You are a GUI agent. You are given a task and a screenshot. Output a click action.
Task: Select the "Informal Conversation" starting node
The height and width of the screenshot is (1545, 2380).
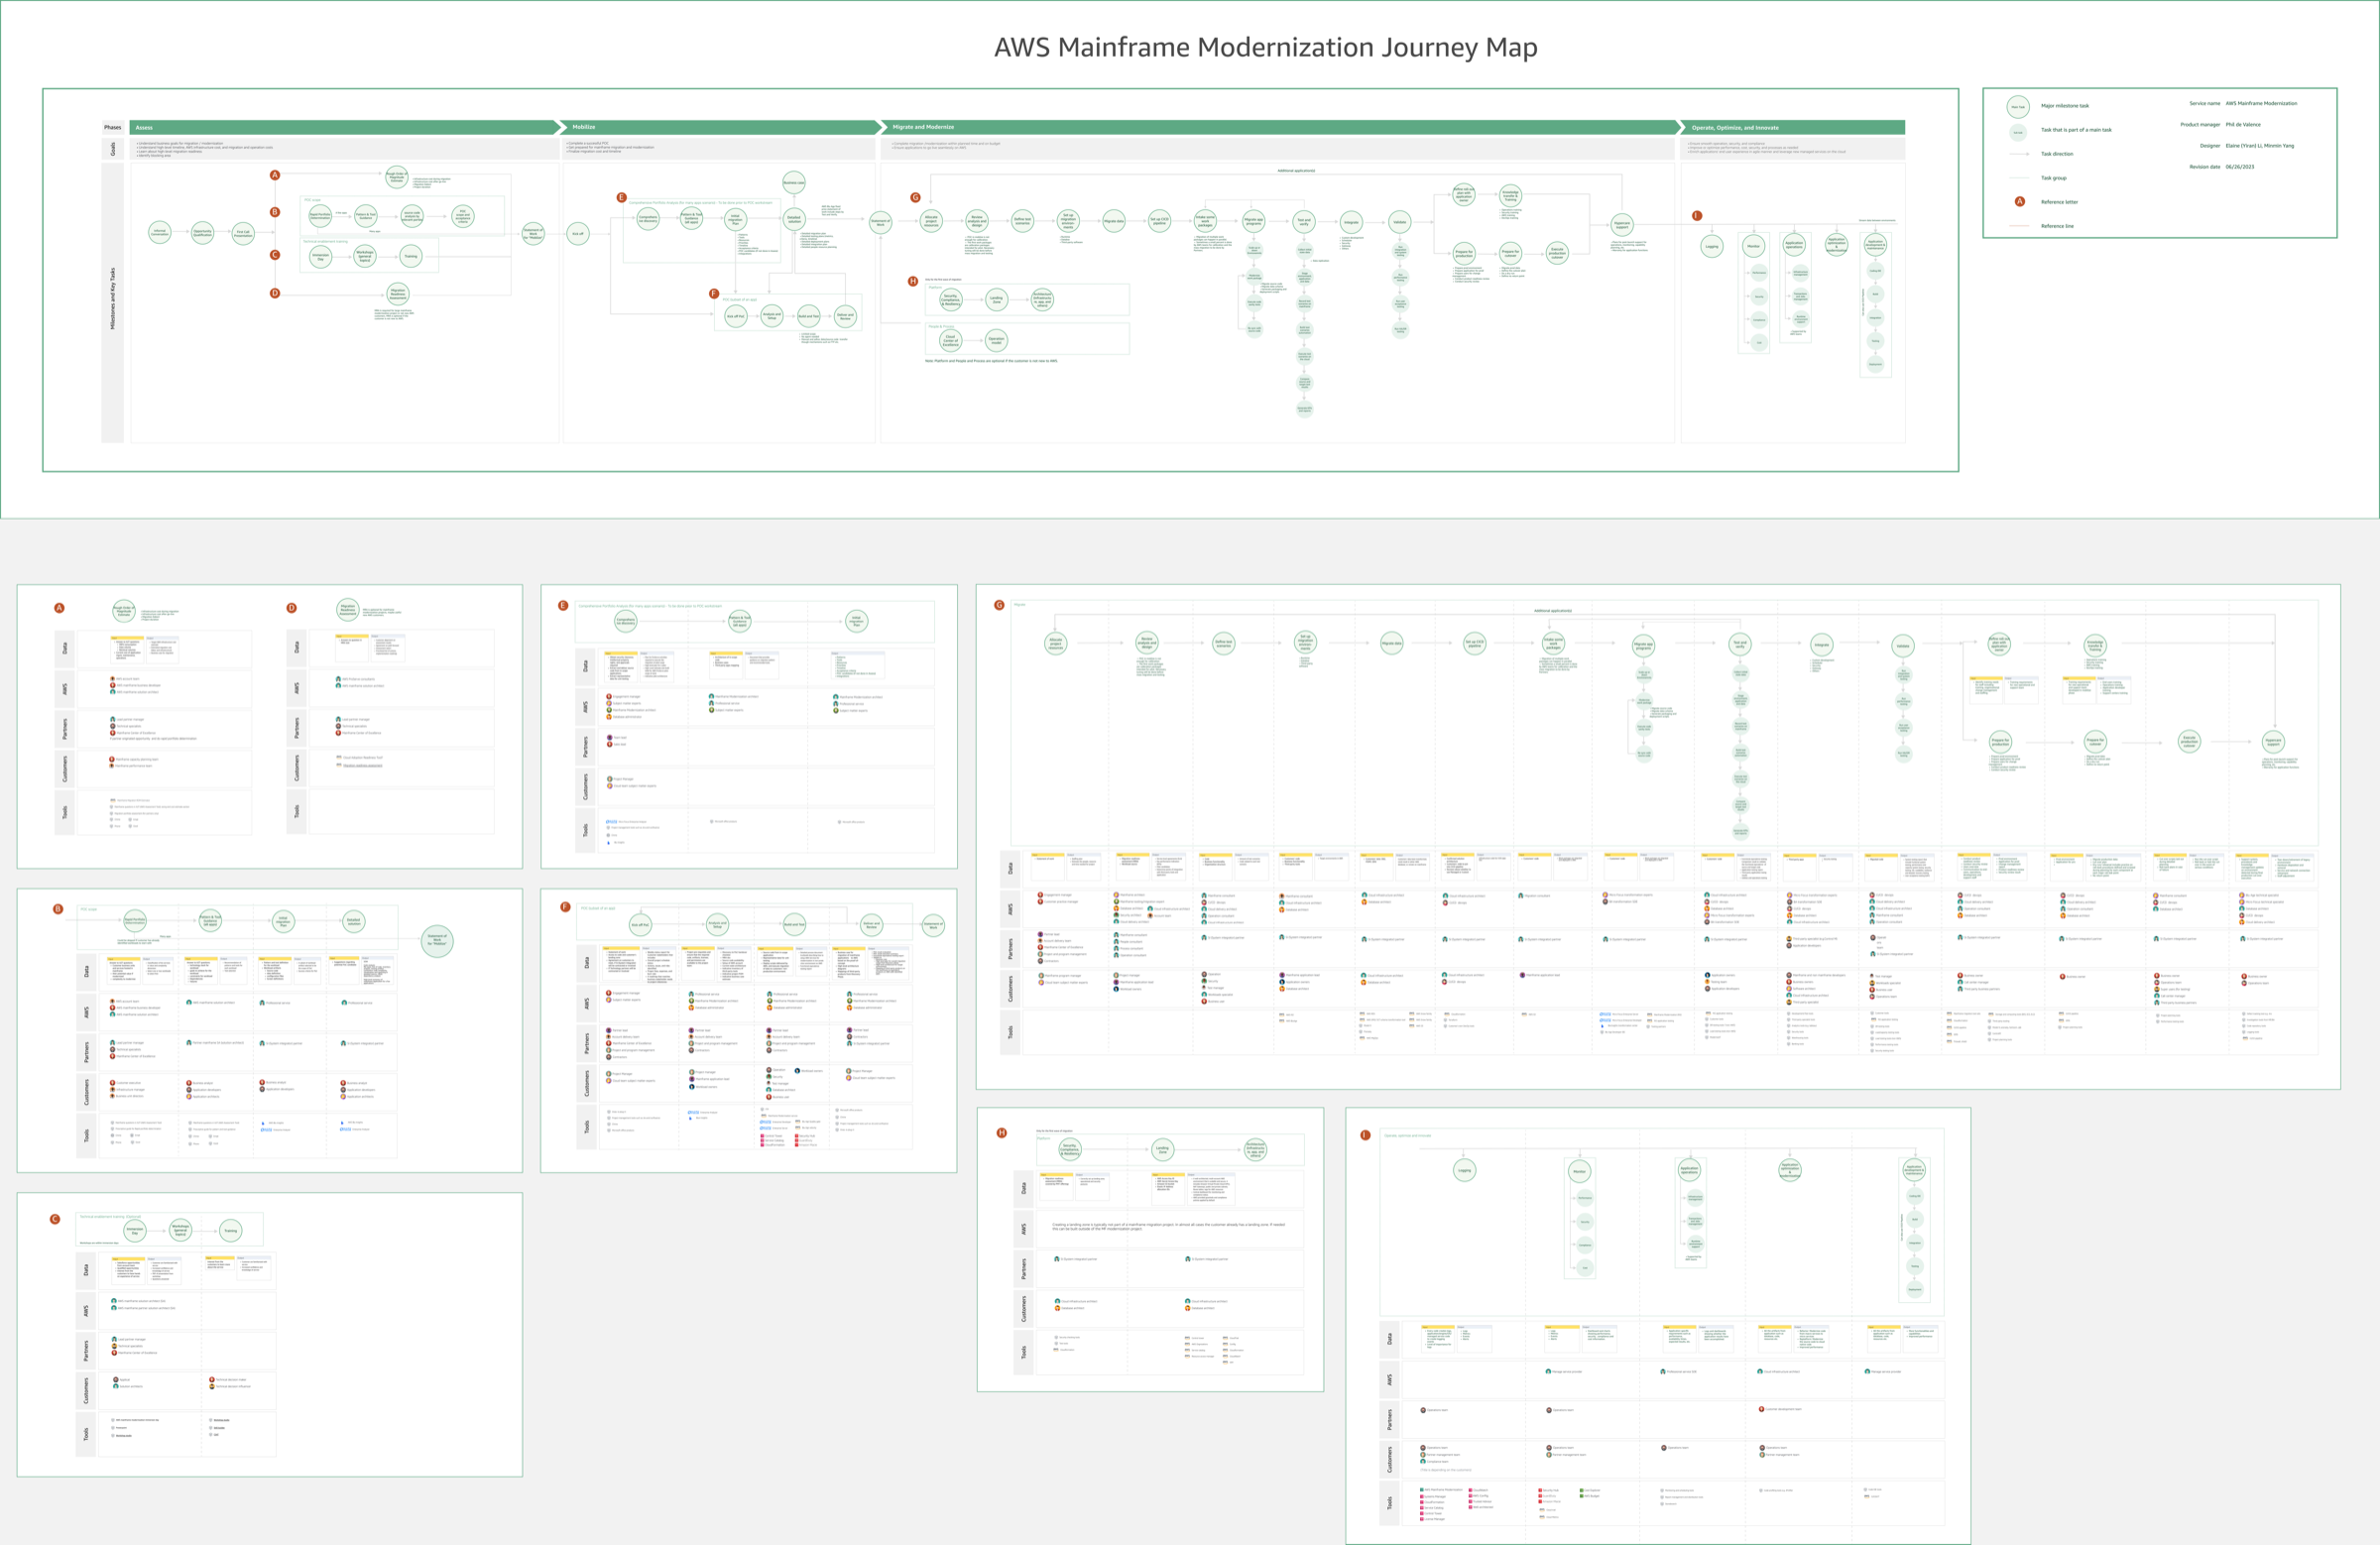(160, 232)
